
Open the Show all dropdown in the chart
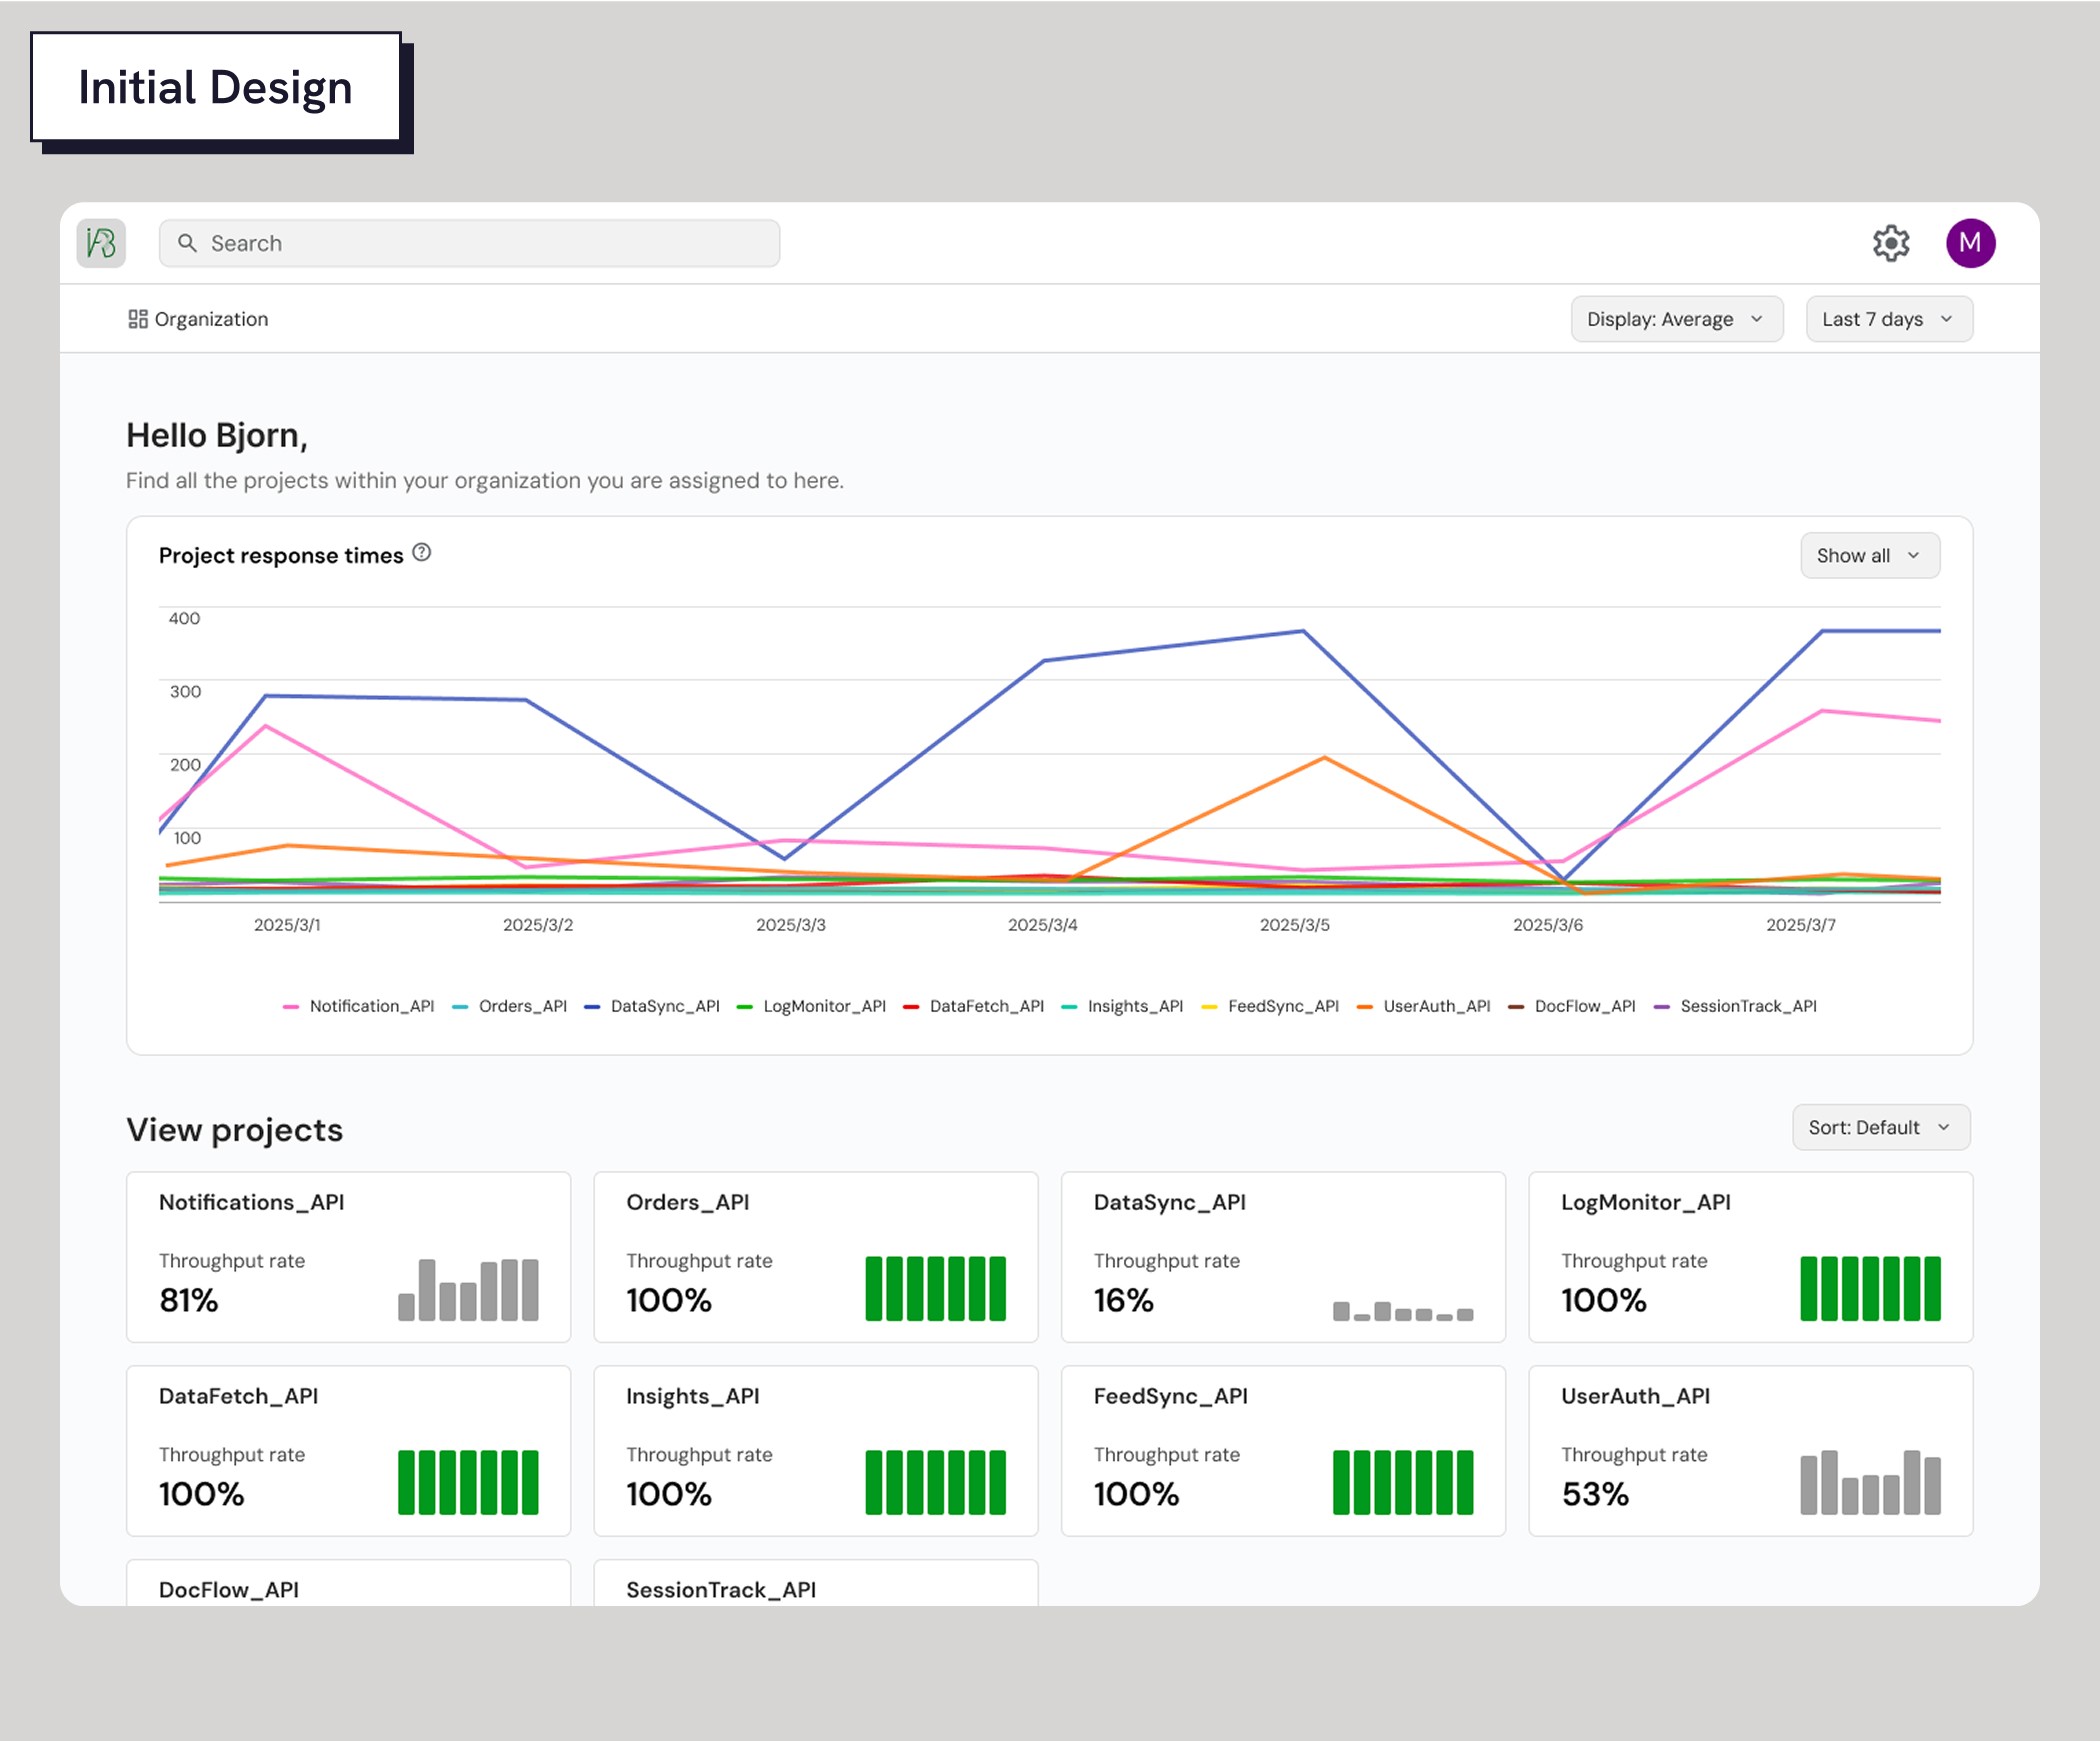[x=1869, y=555]
